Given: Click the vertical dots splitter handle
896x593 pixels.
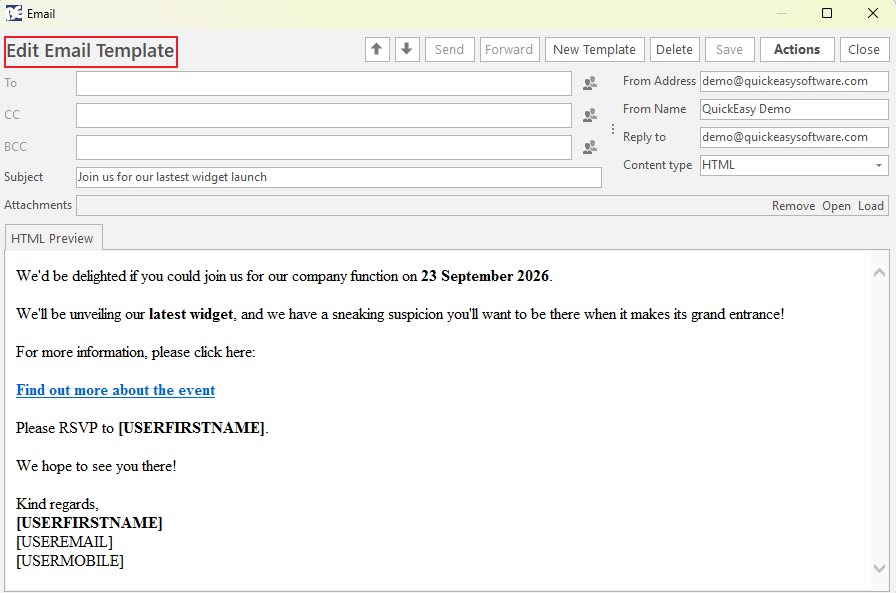Looking at the screenshot, I should coord(613,129).
